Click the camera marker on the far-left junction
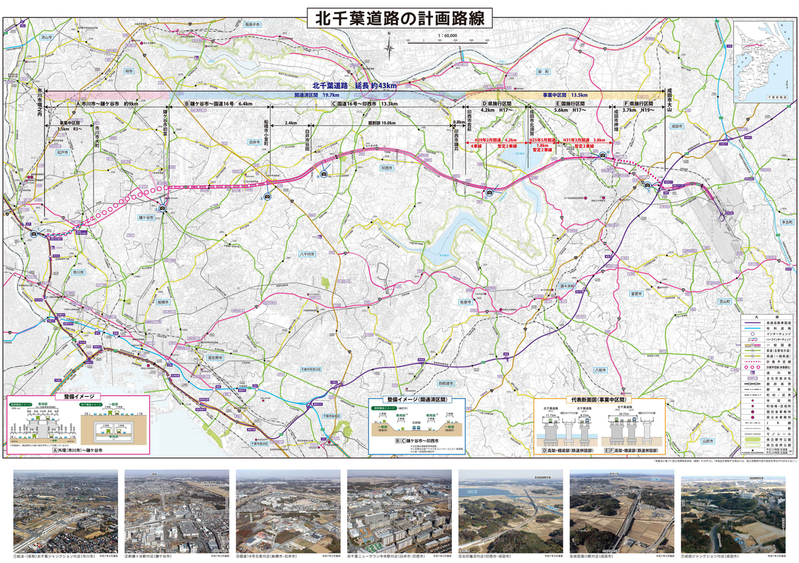 [x=34, y=234]
